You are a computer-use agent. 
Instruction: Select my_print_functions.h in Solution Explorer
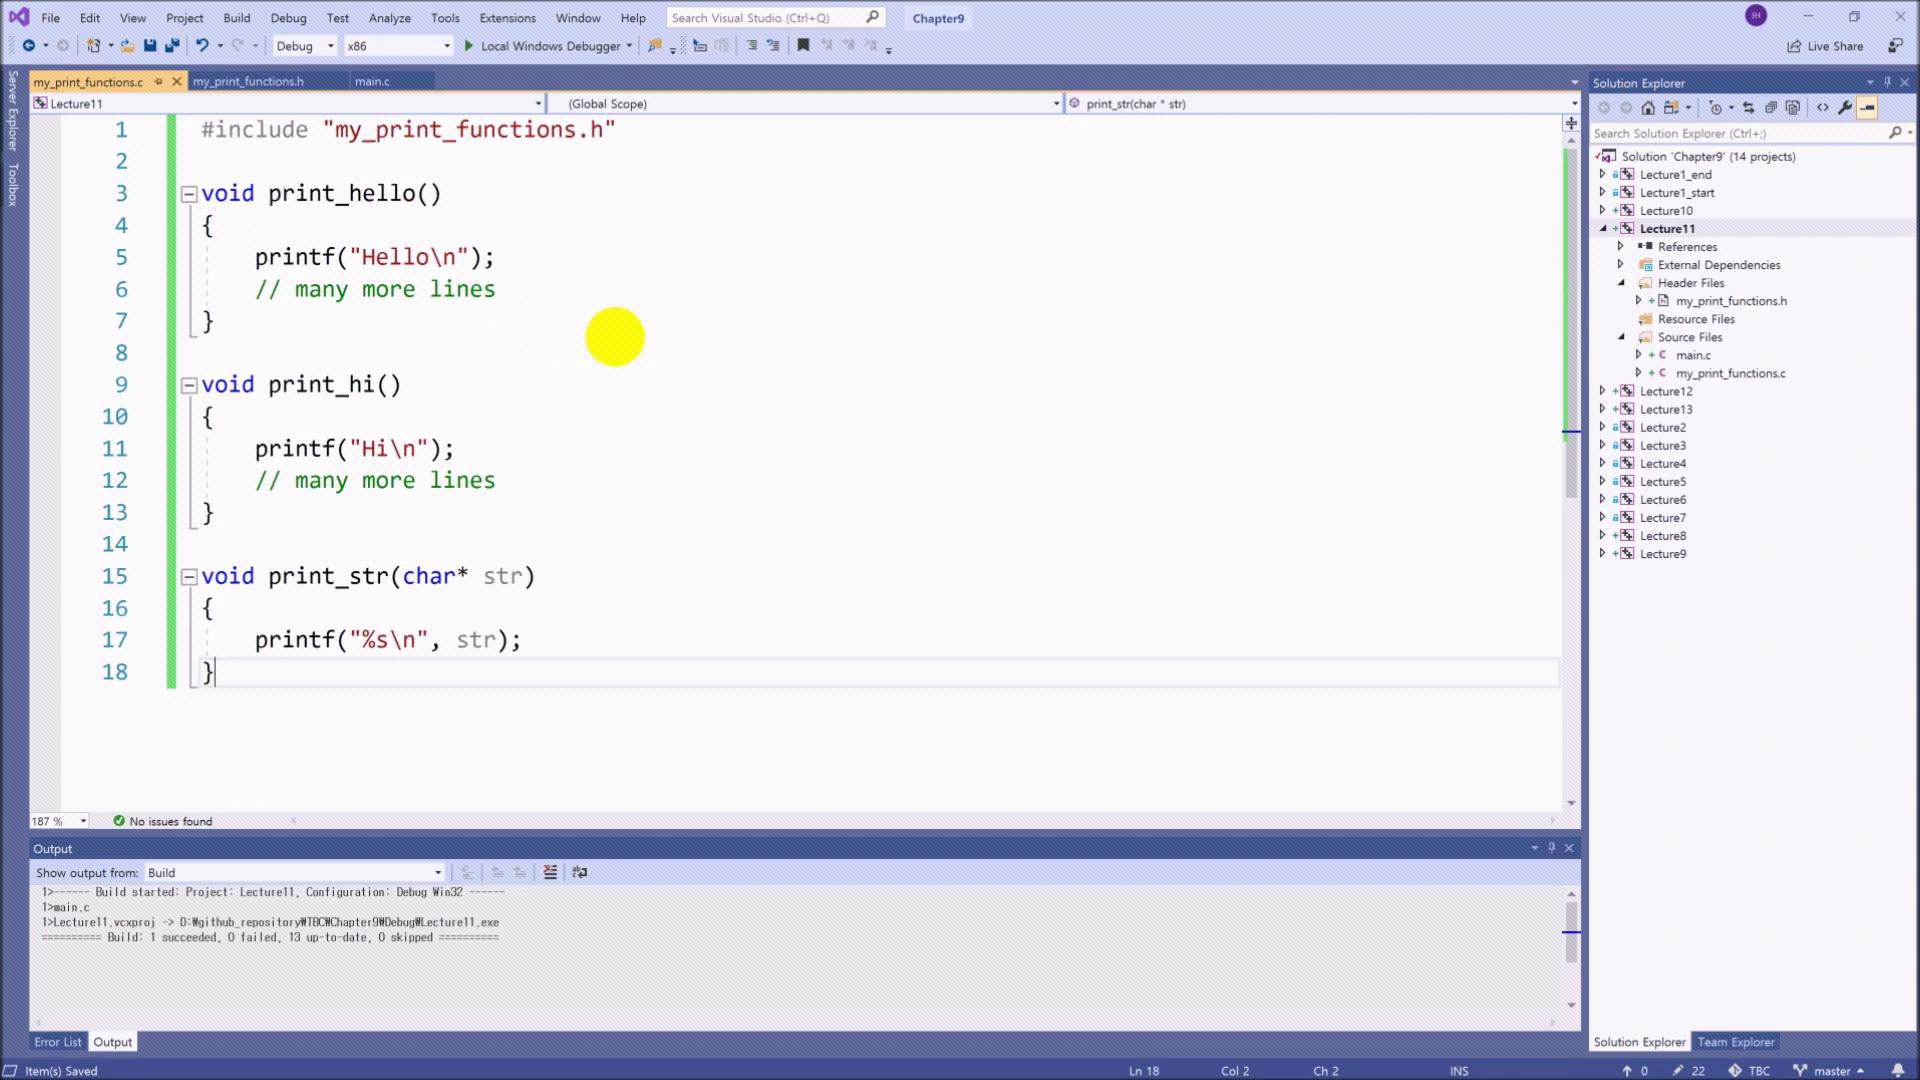(1731, 301)
